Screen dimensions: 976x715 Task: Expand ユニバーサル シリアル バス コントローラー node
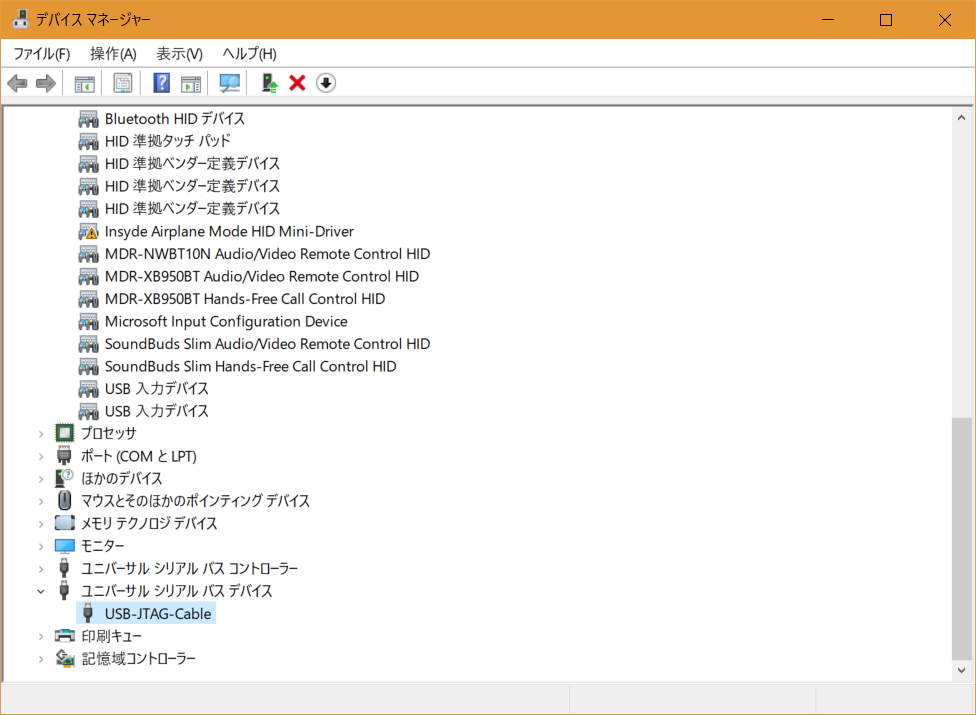[x=41, y=569]
